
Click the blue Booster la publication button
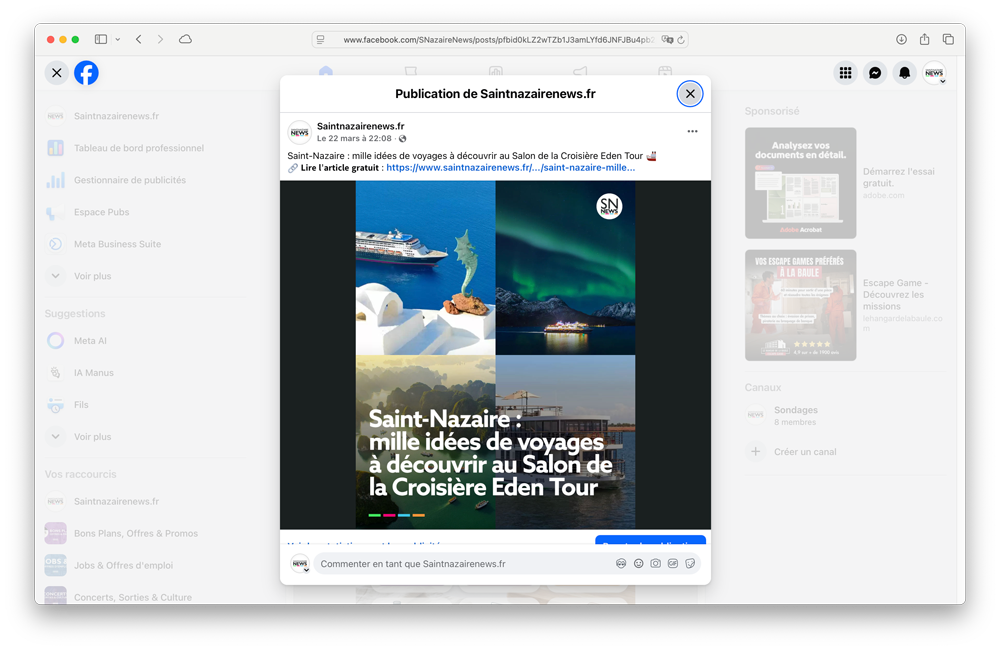[650, 542]
